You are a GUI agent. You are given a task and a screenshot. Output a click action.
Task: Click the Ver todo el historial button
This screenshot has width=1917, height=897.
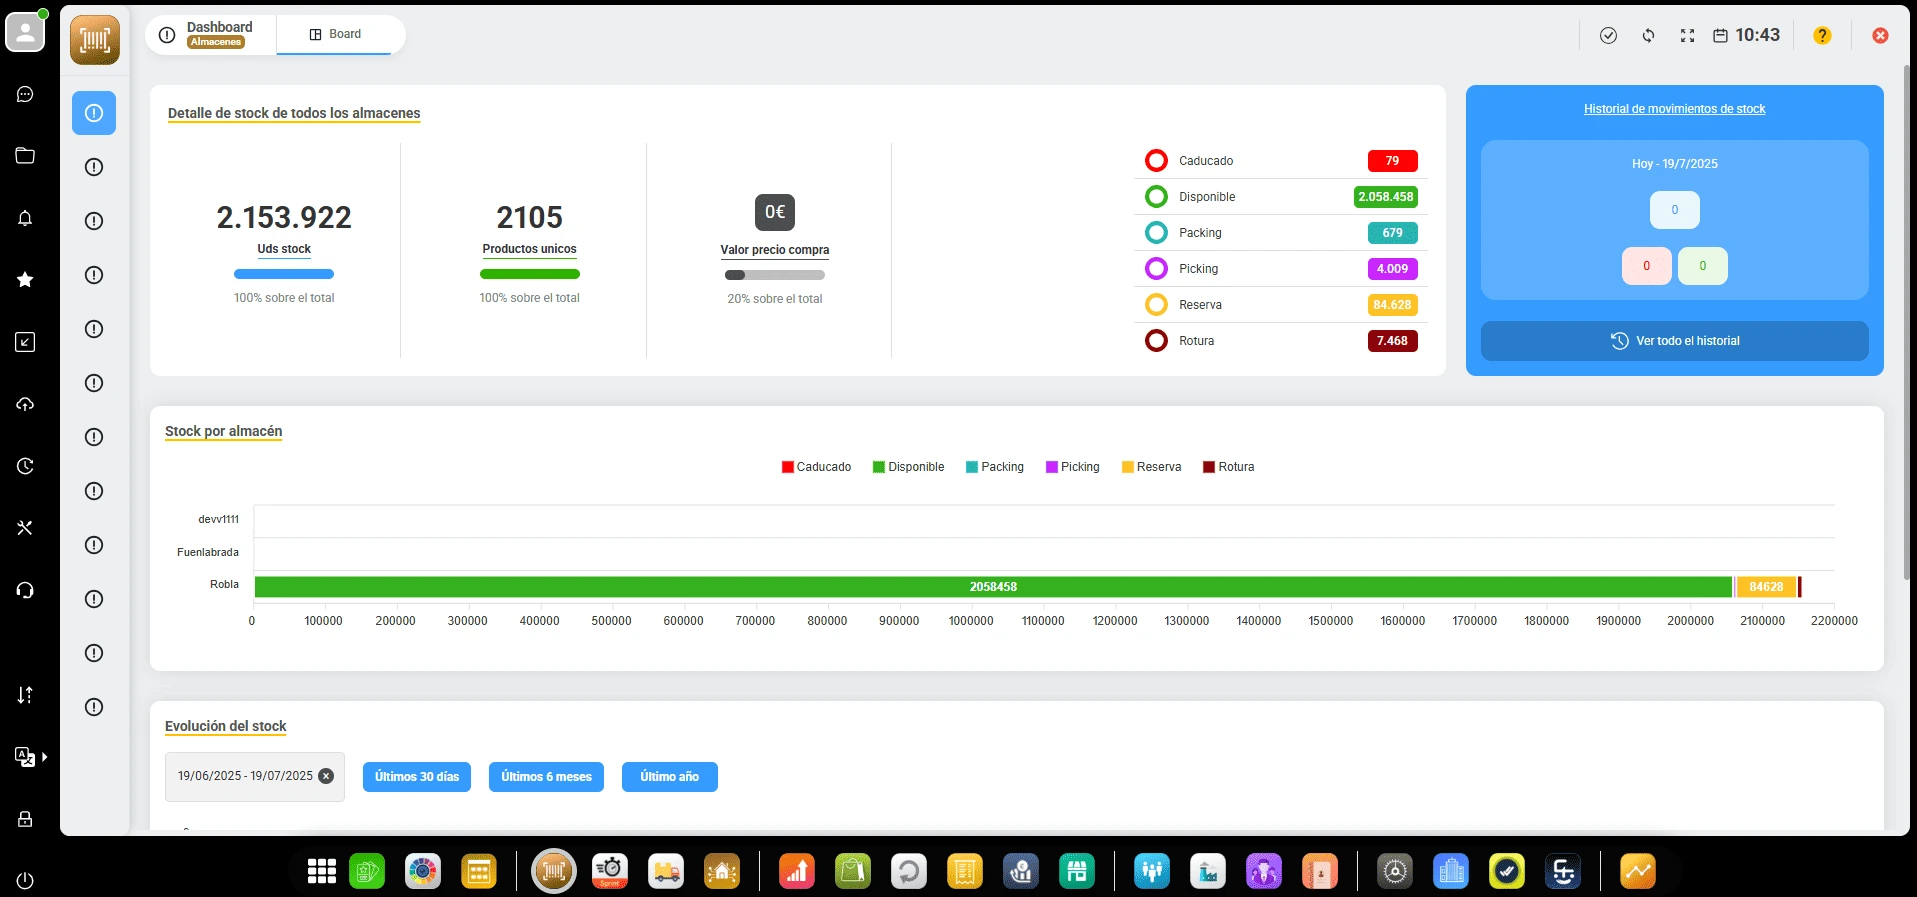coord(1674,341)
